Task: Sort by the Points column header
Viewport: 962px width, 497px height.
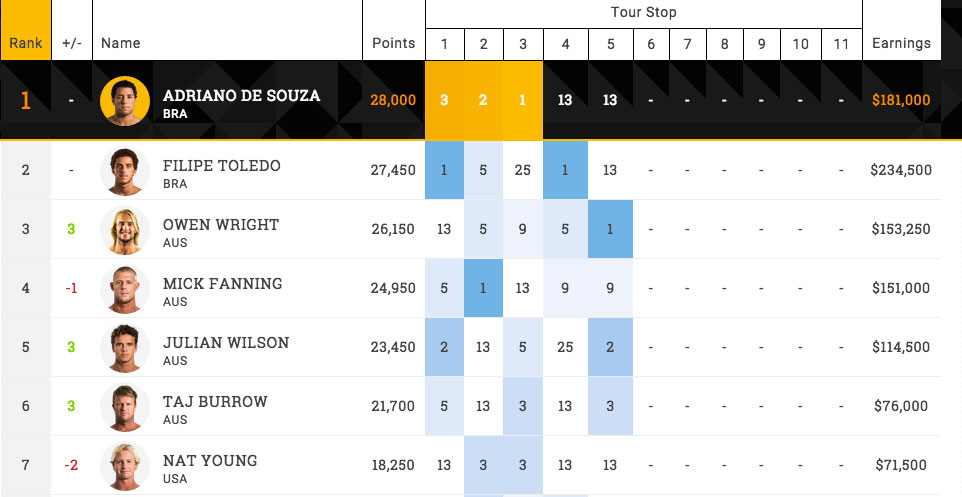Action: click(393, 43)
